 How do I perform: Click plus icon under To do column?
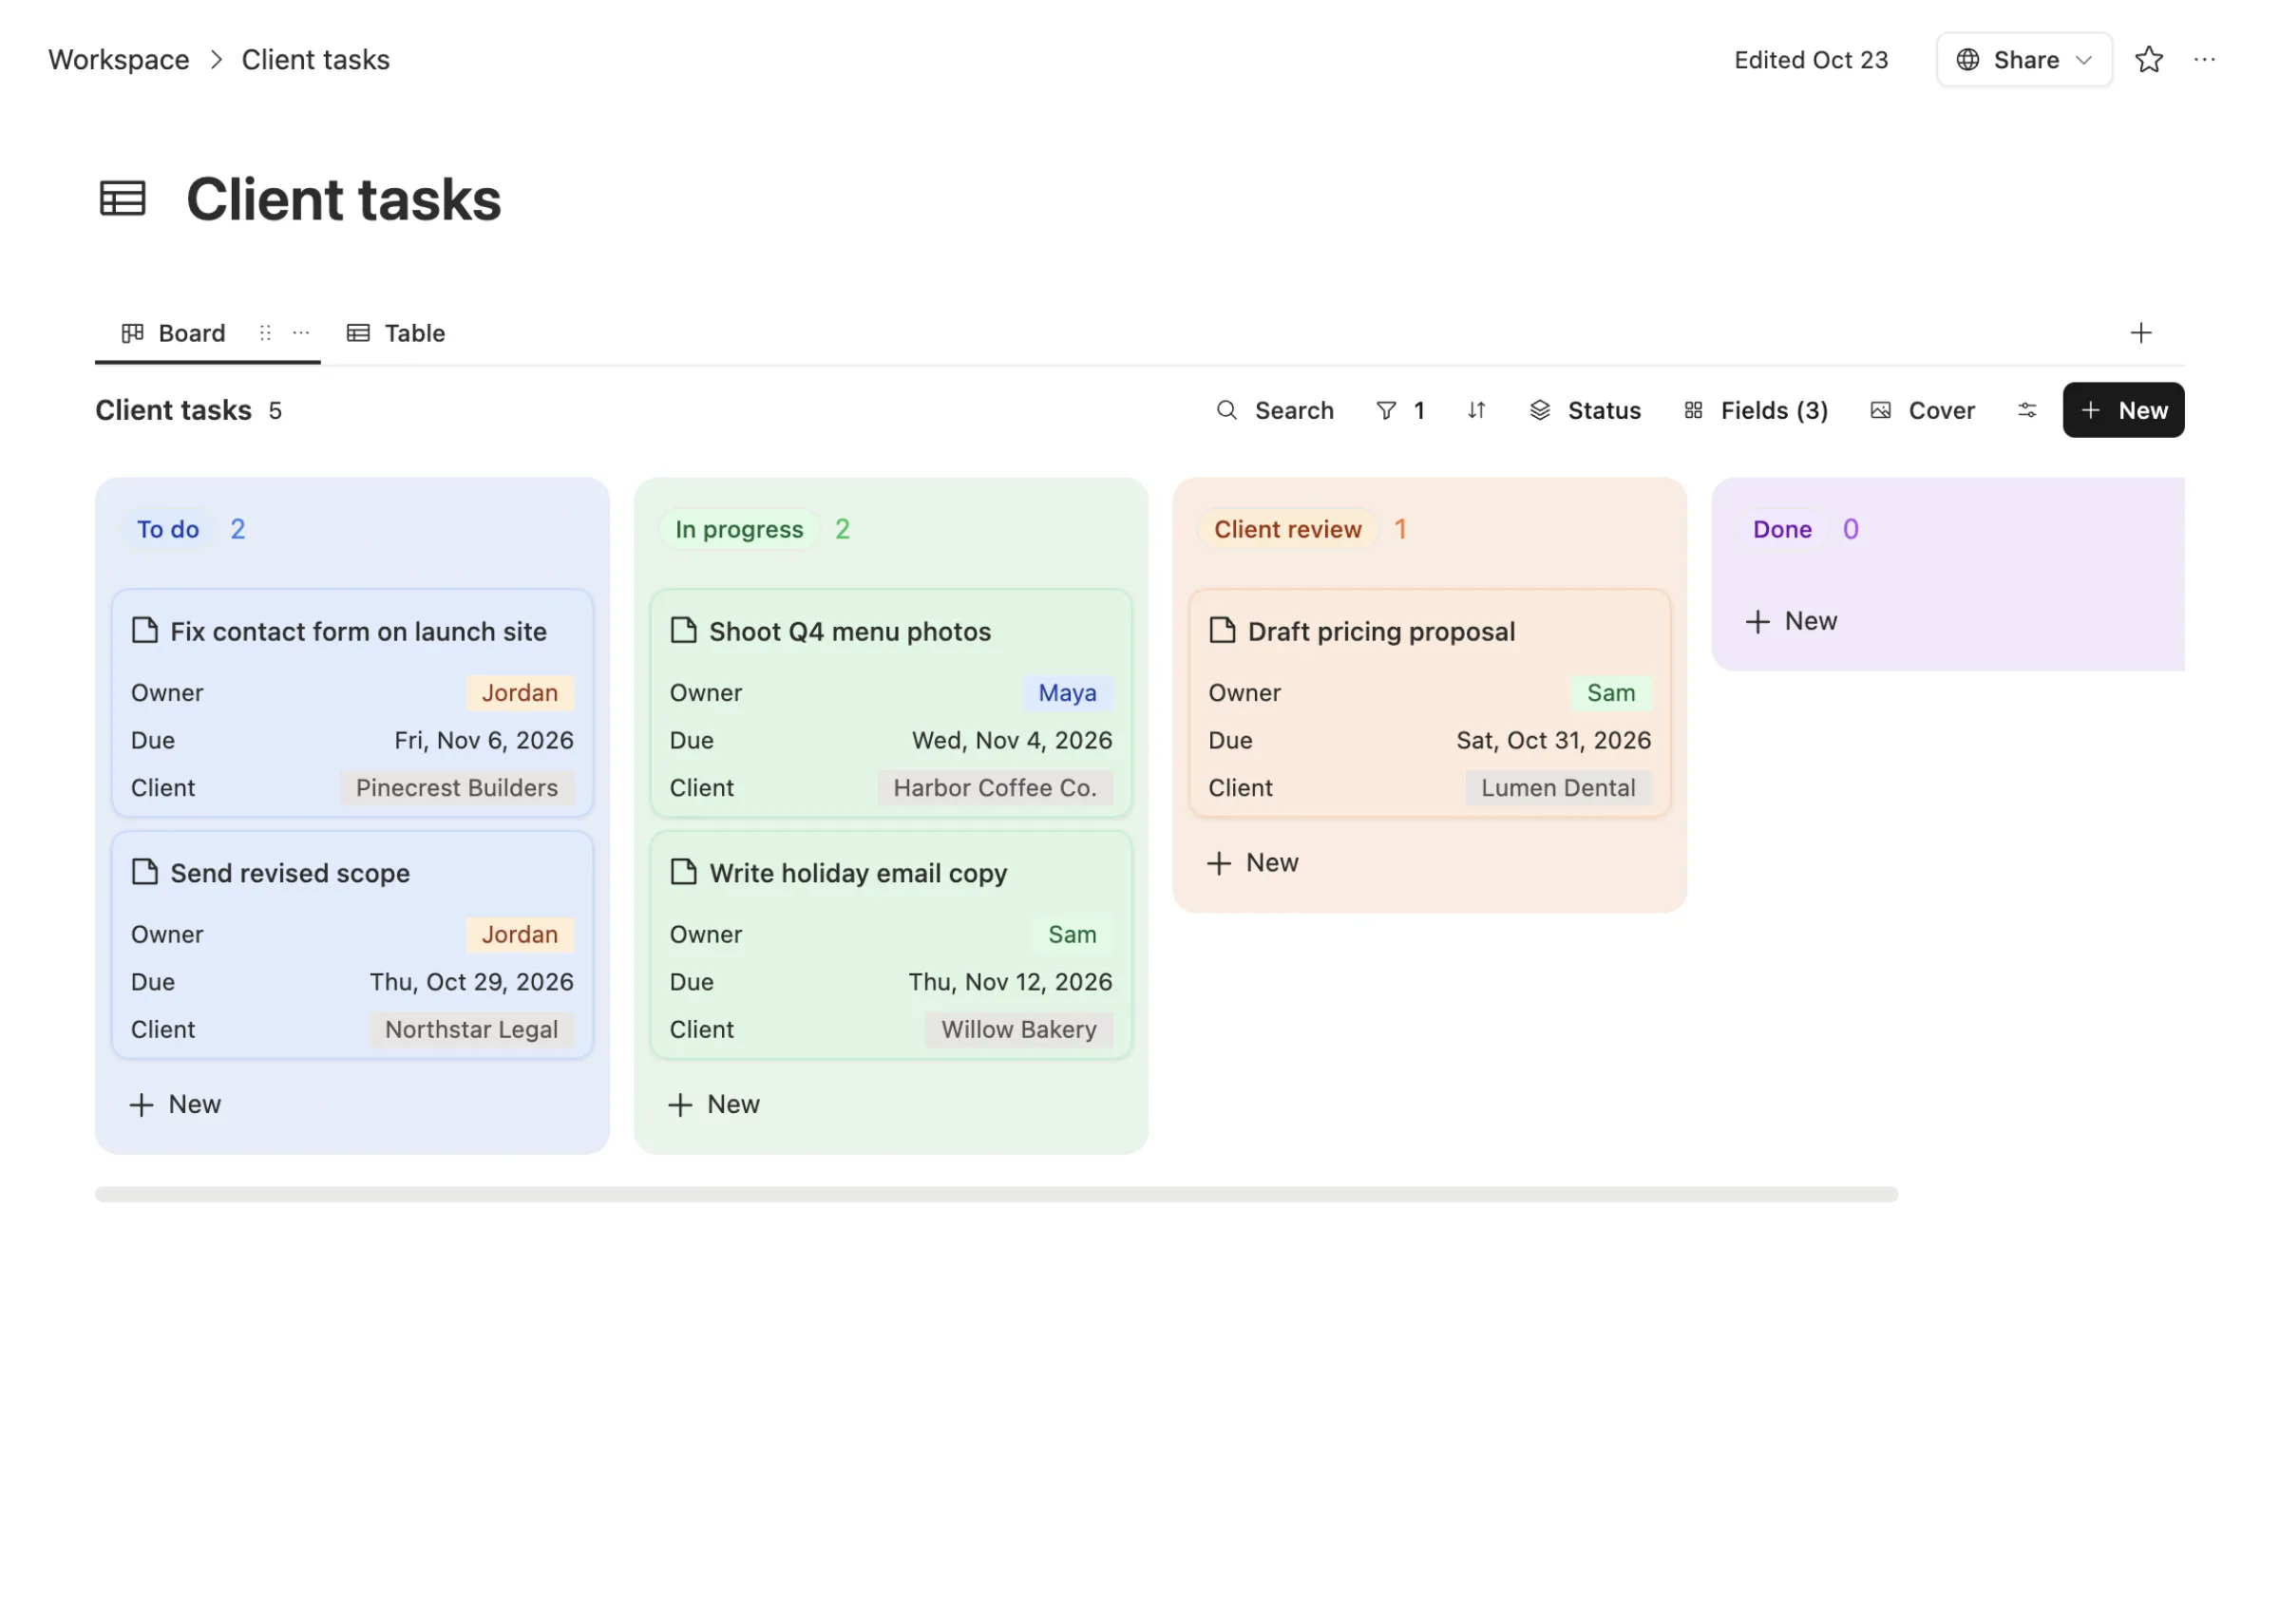click(x=142, y=1105)
